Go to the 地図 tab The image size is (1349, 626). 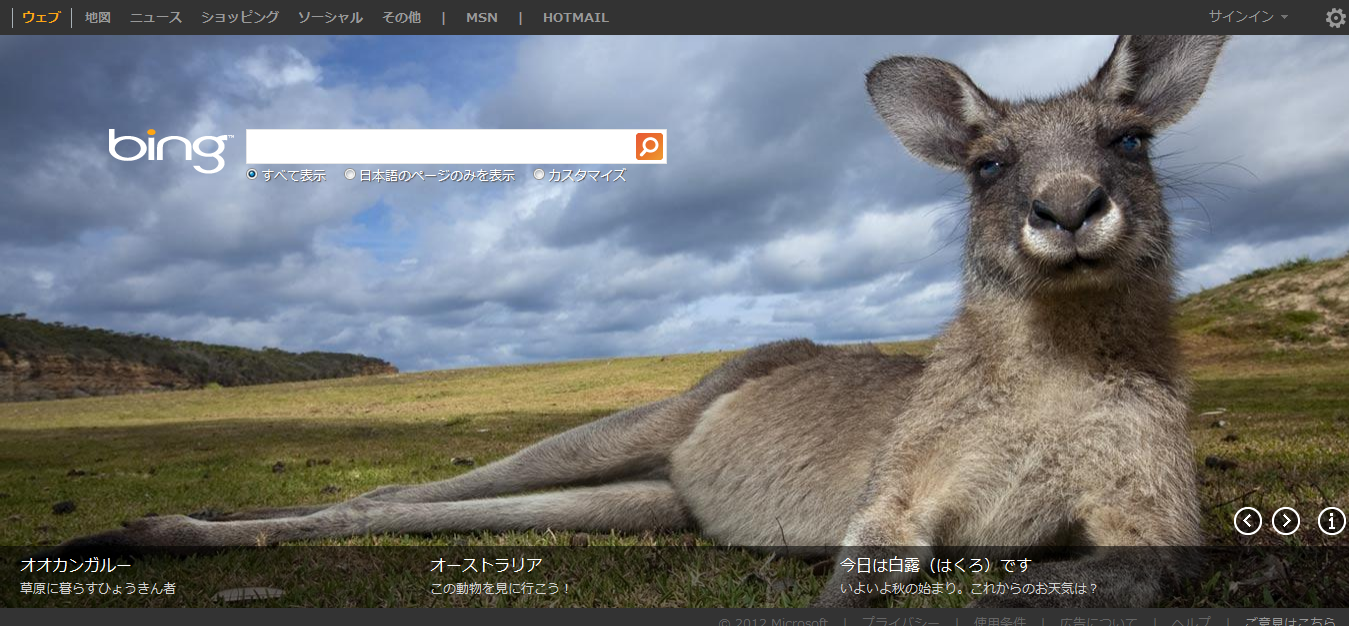point(98,17)
